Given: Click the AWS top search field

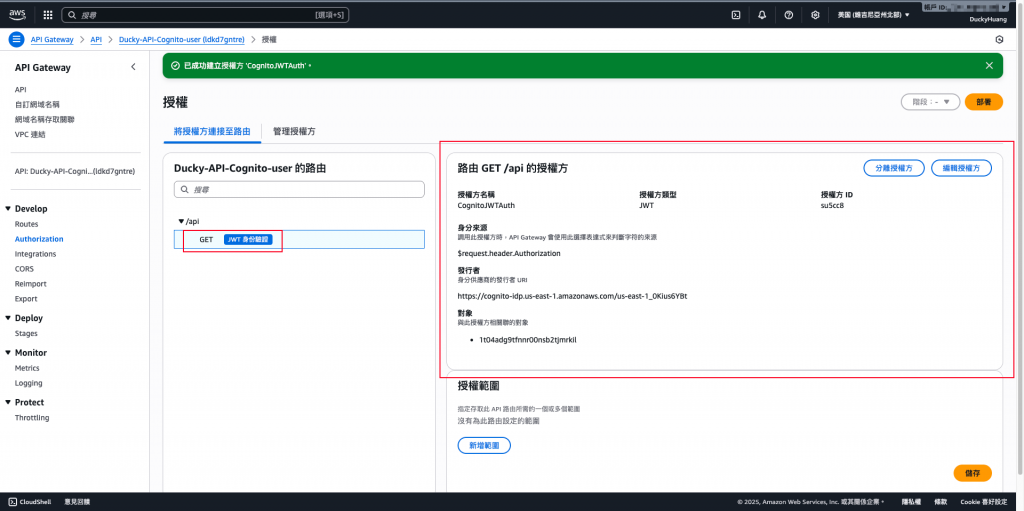Looking at the screenshot, I should [x=205, y=14].
